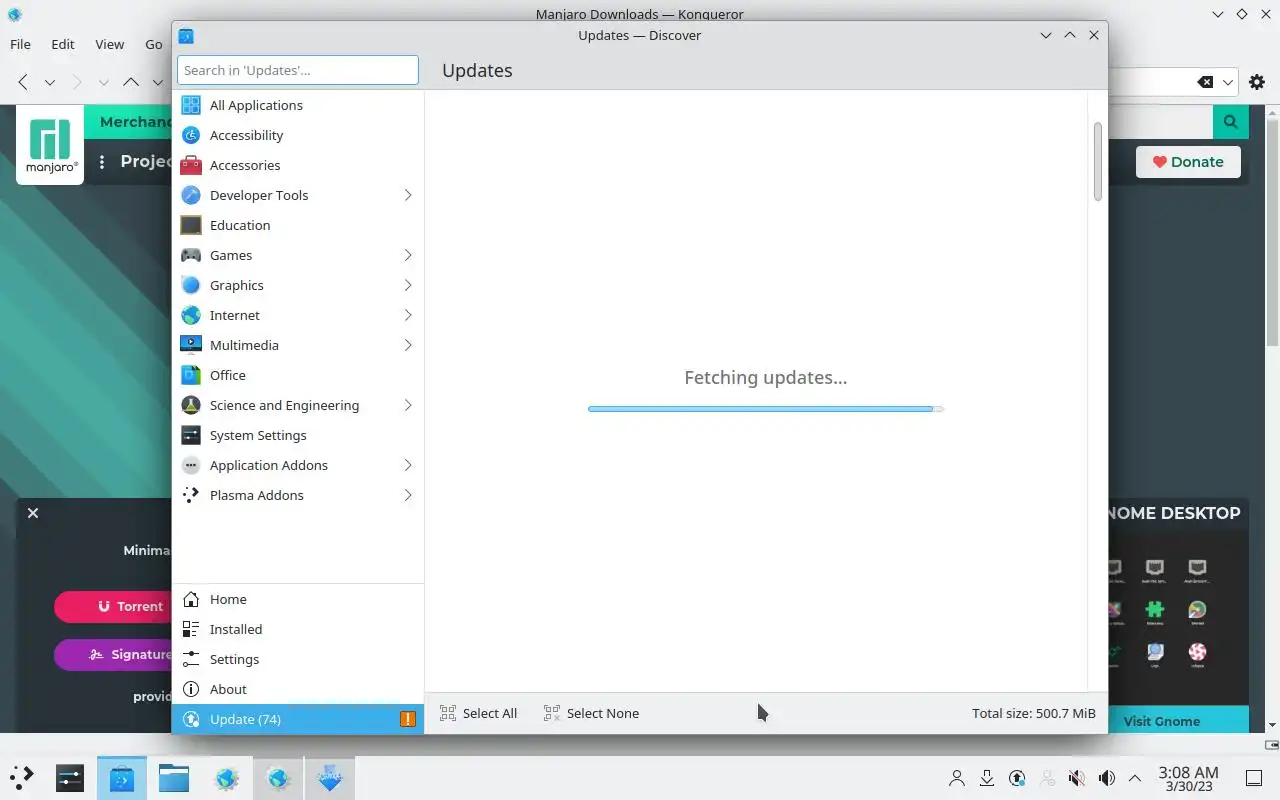Click the Manjaro website search button
The image size is (1280, 800).
pos(1230,122)
